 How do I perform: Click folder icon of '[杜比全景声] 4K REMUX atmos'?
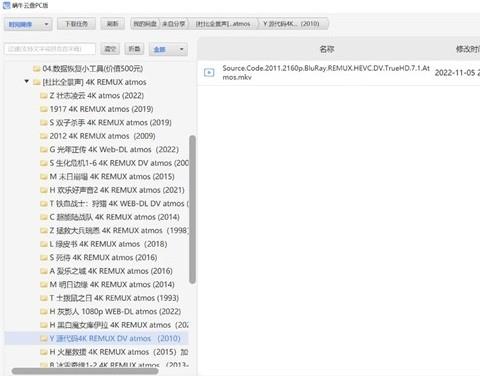click(x=37, y=82)
